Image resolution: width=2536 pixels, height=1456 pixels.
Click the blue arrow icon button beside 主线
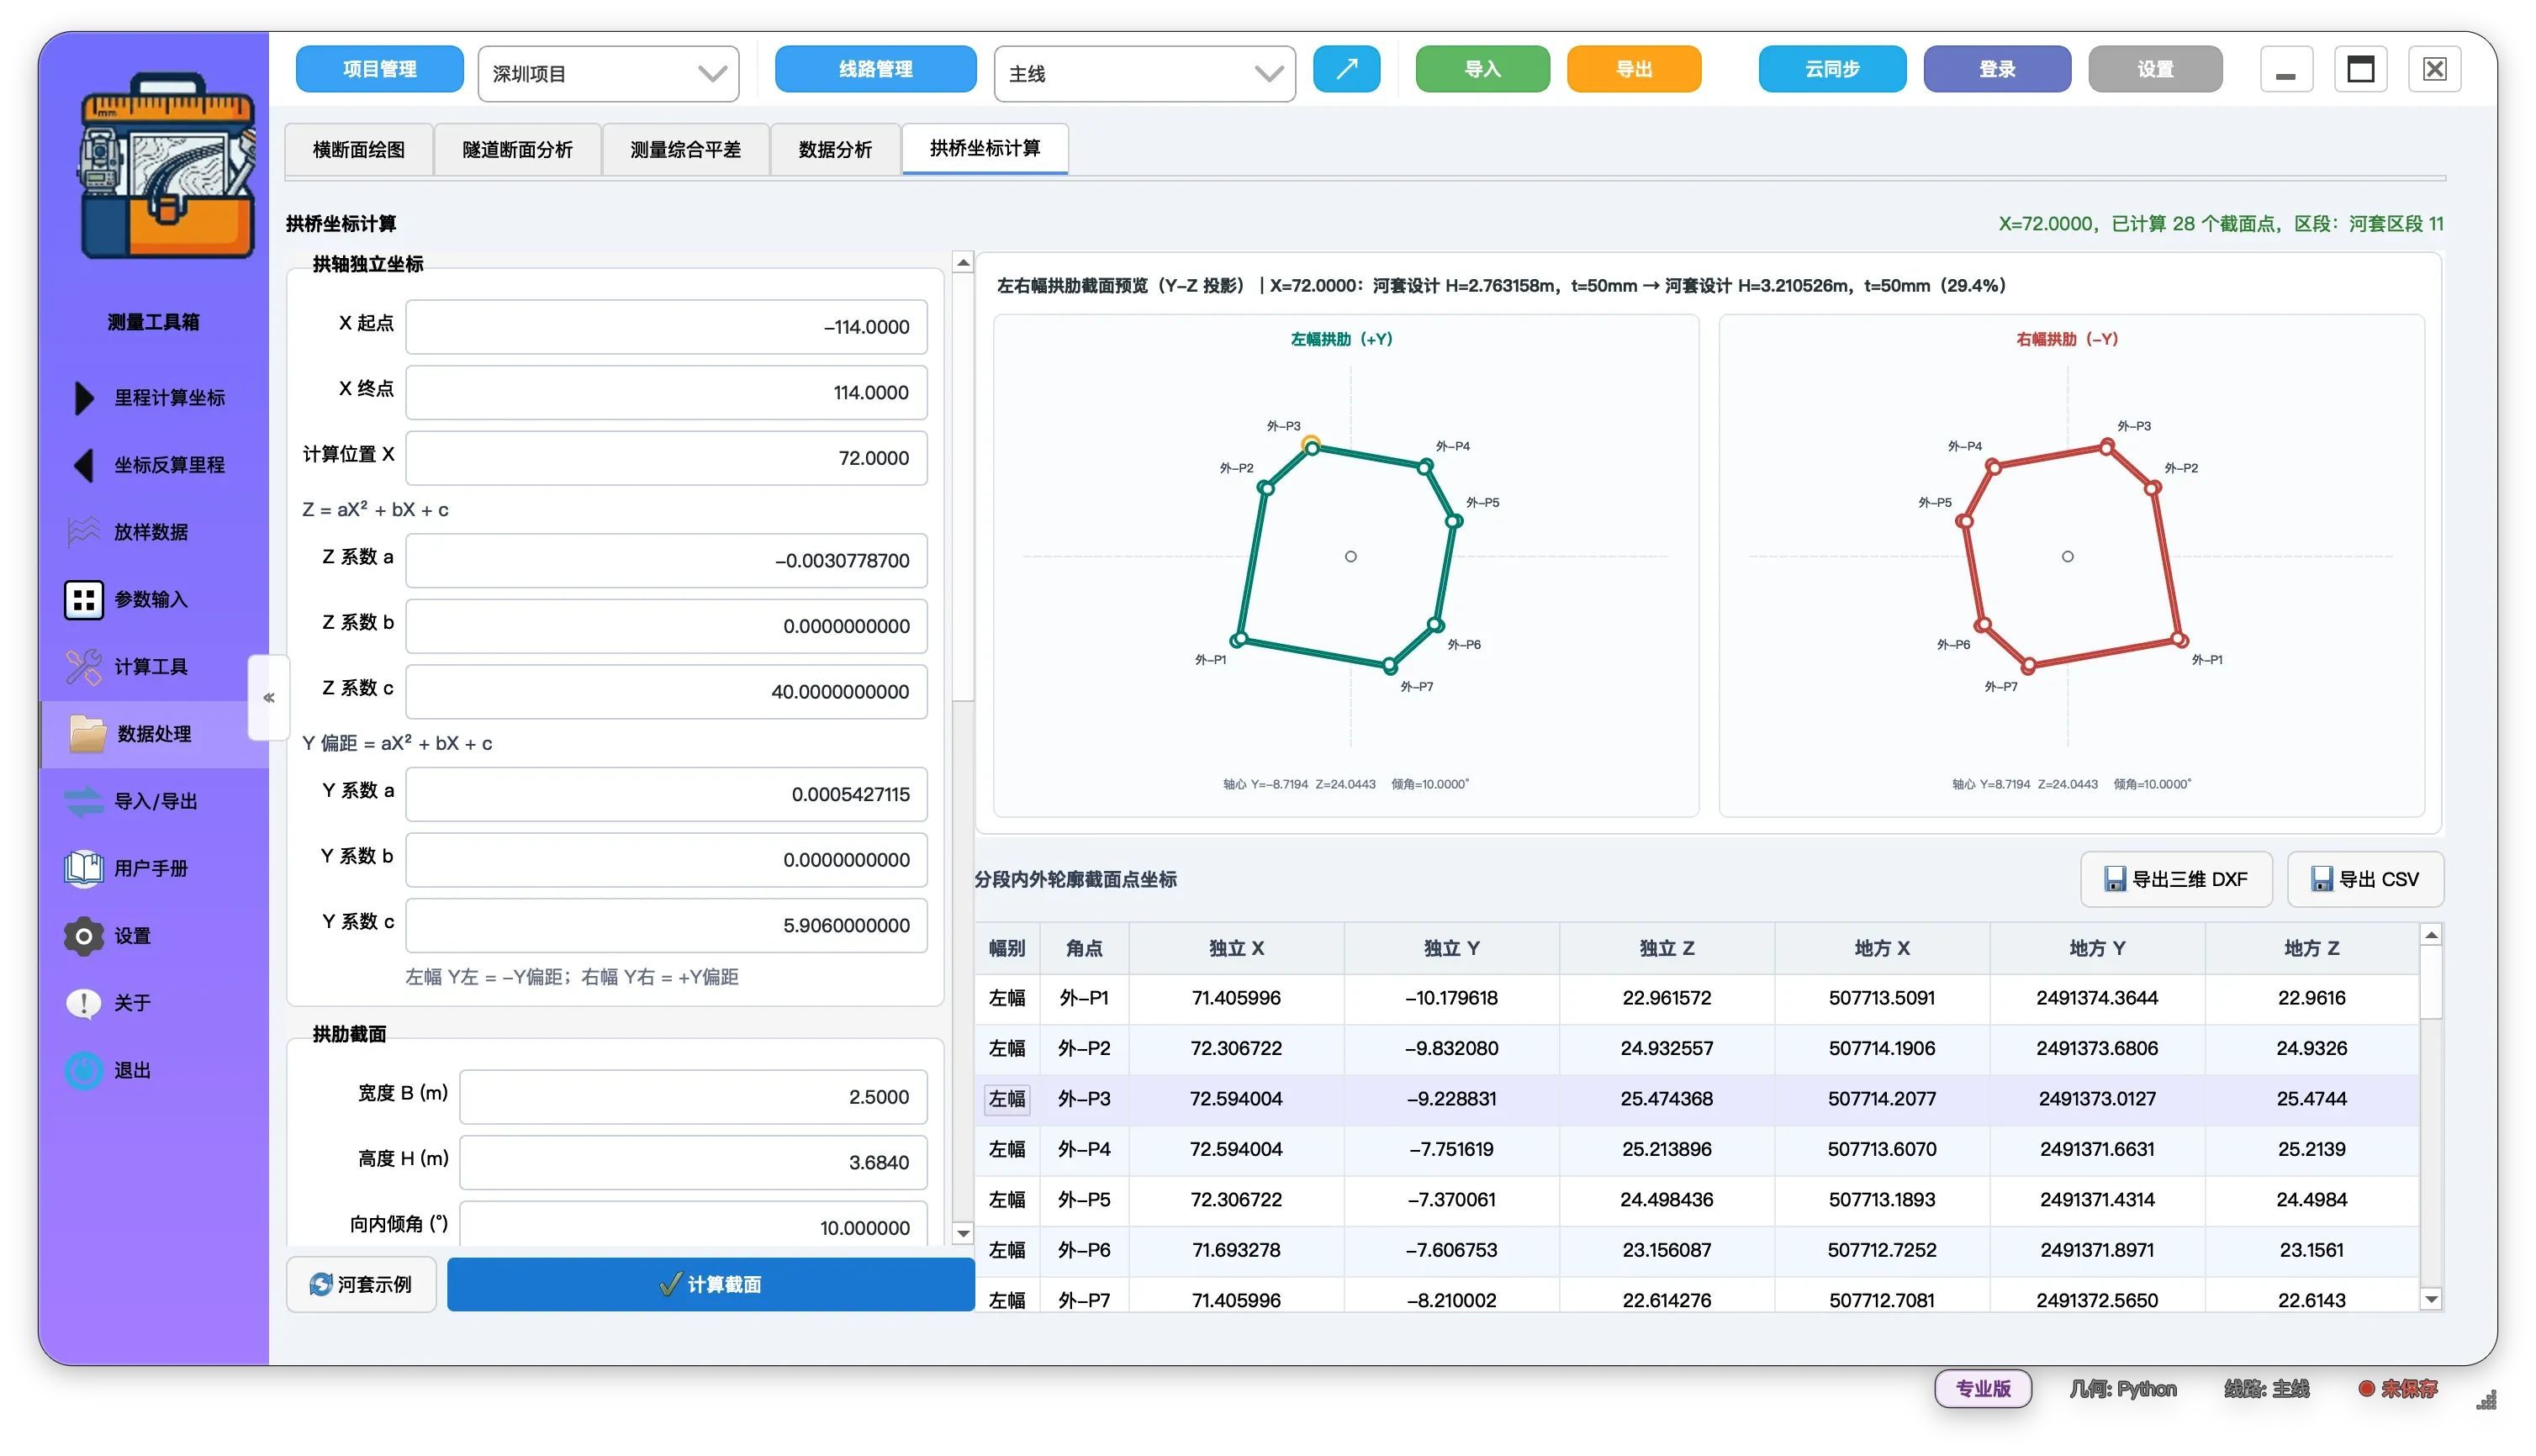point(1346,69)
